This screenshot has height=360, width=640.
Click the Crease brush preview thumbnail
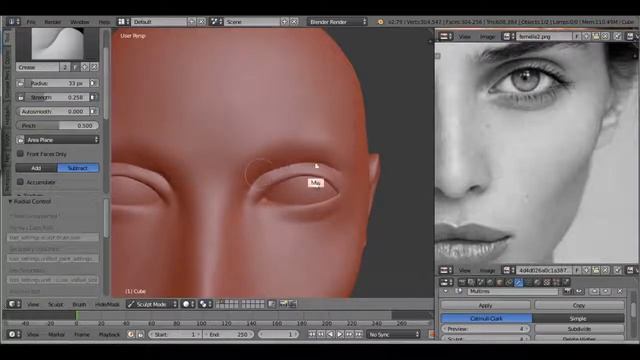click(x=58, y=44)
